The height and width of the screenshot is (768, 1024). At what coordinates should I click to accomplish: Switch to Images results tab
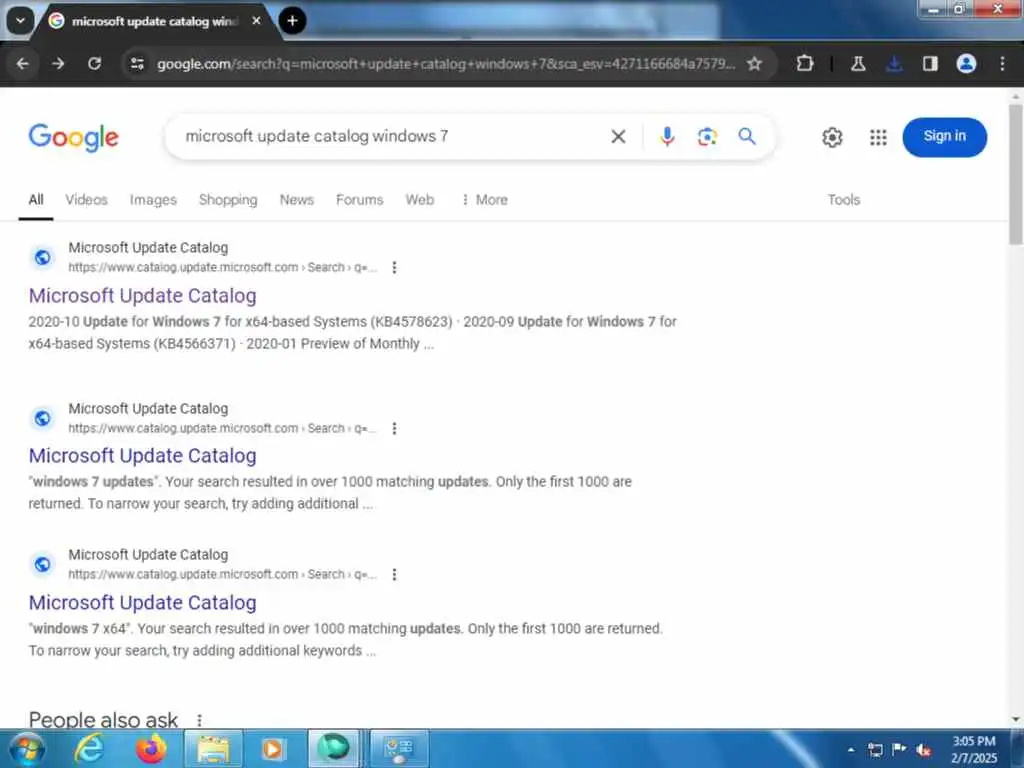tap(153, 200)
